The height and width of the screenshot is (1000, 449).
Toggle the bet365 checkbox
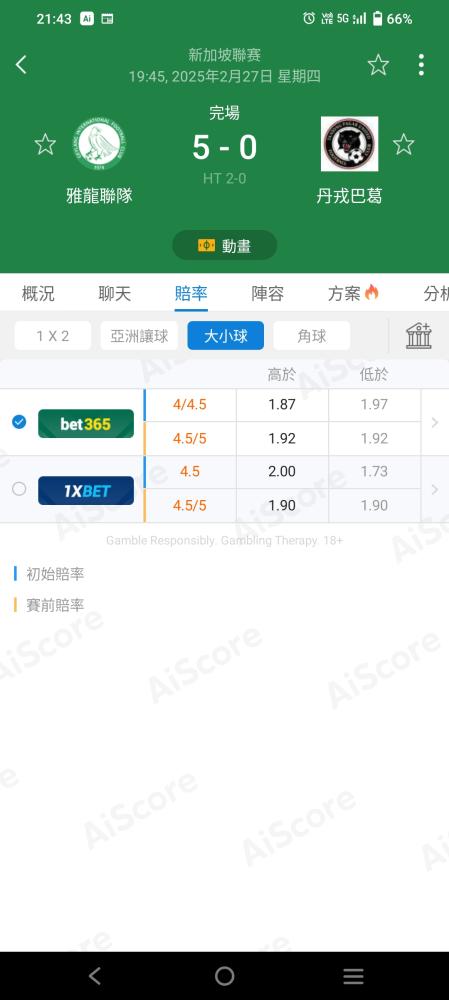(19, 422)
